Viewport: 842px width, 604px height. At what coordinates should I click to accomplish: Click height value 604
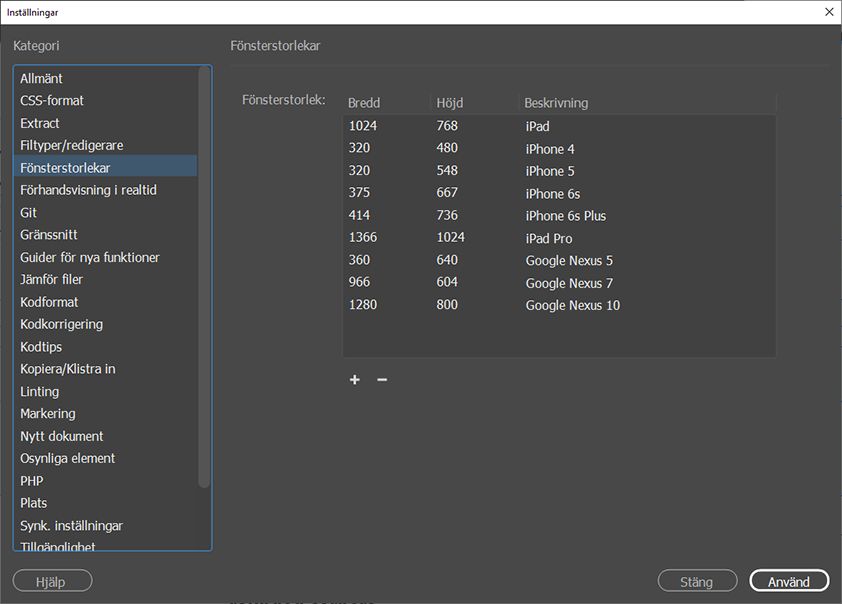coord(447,281)
